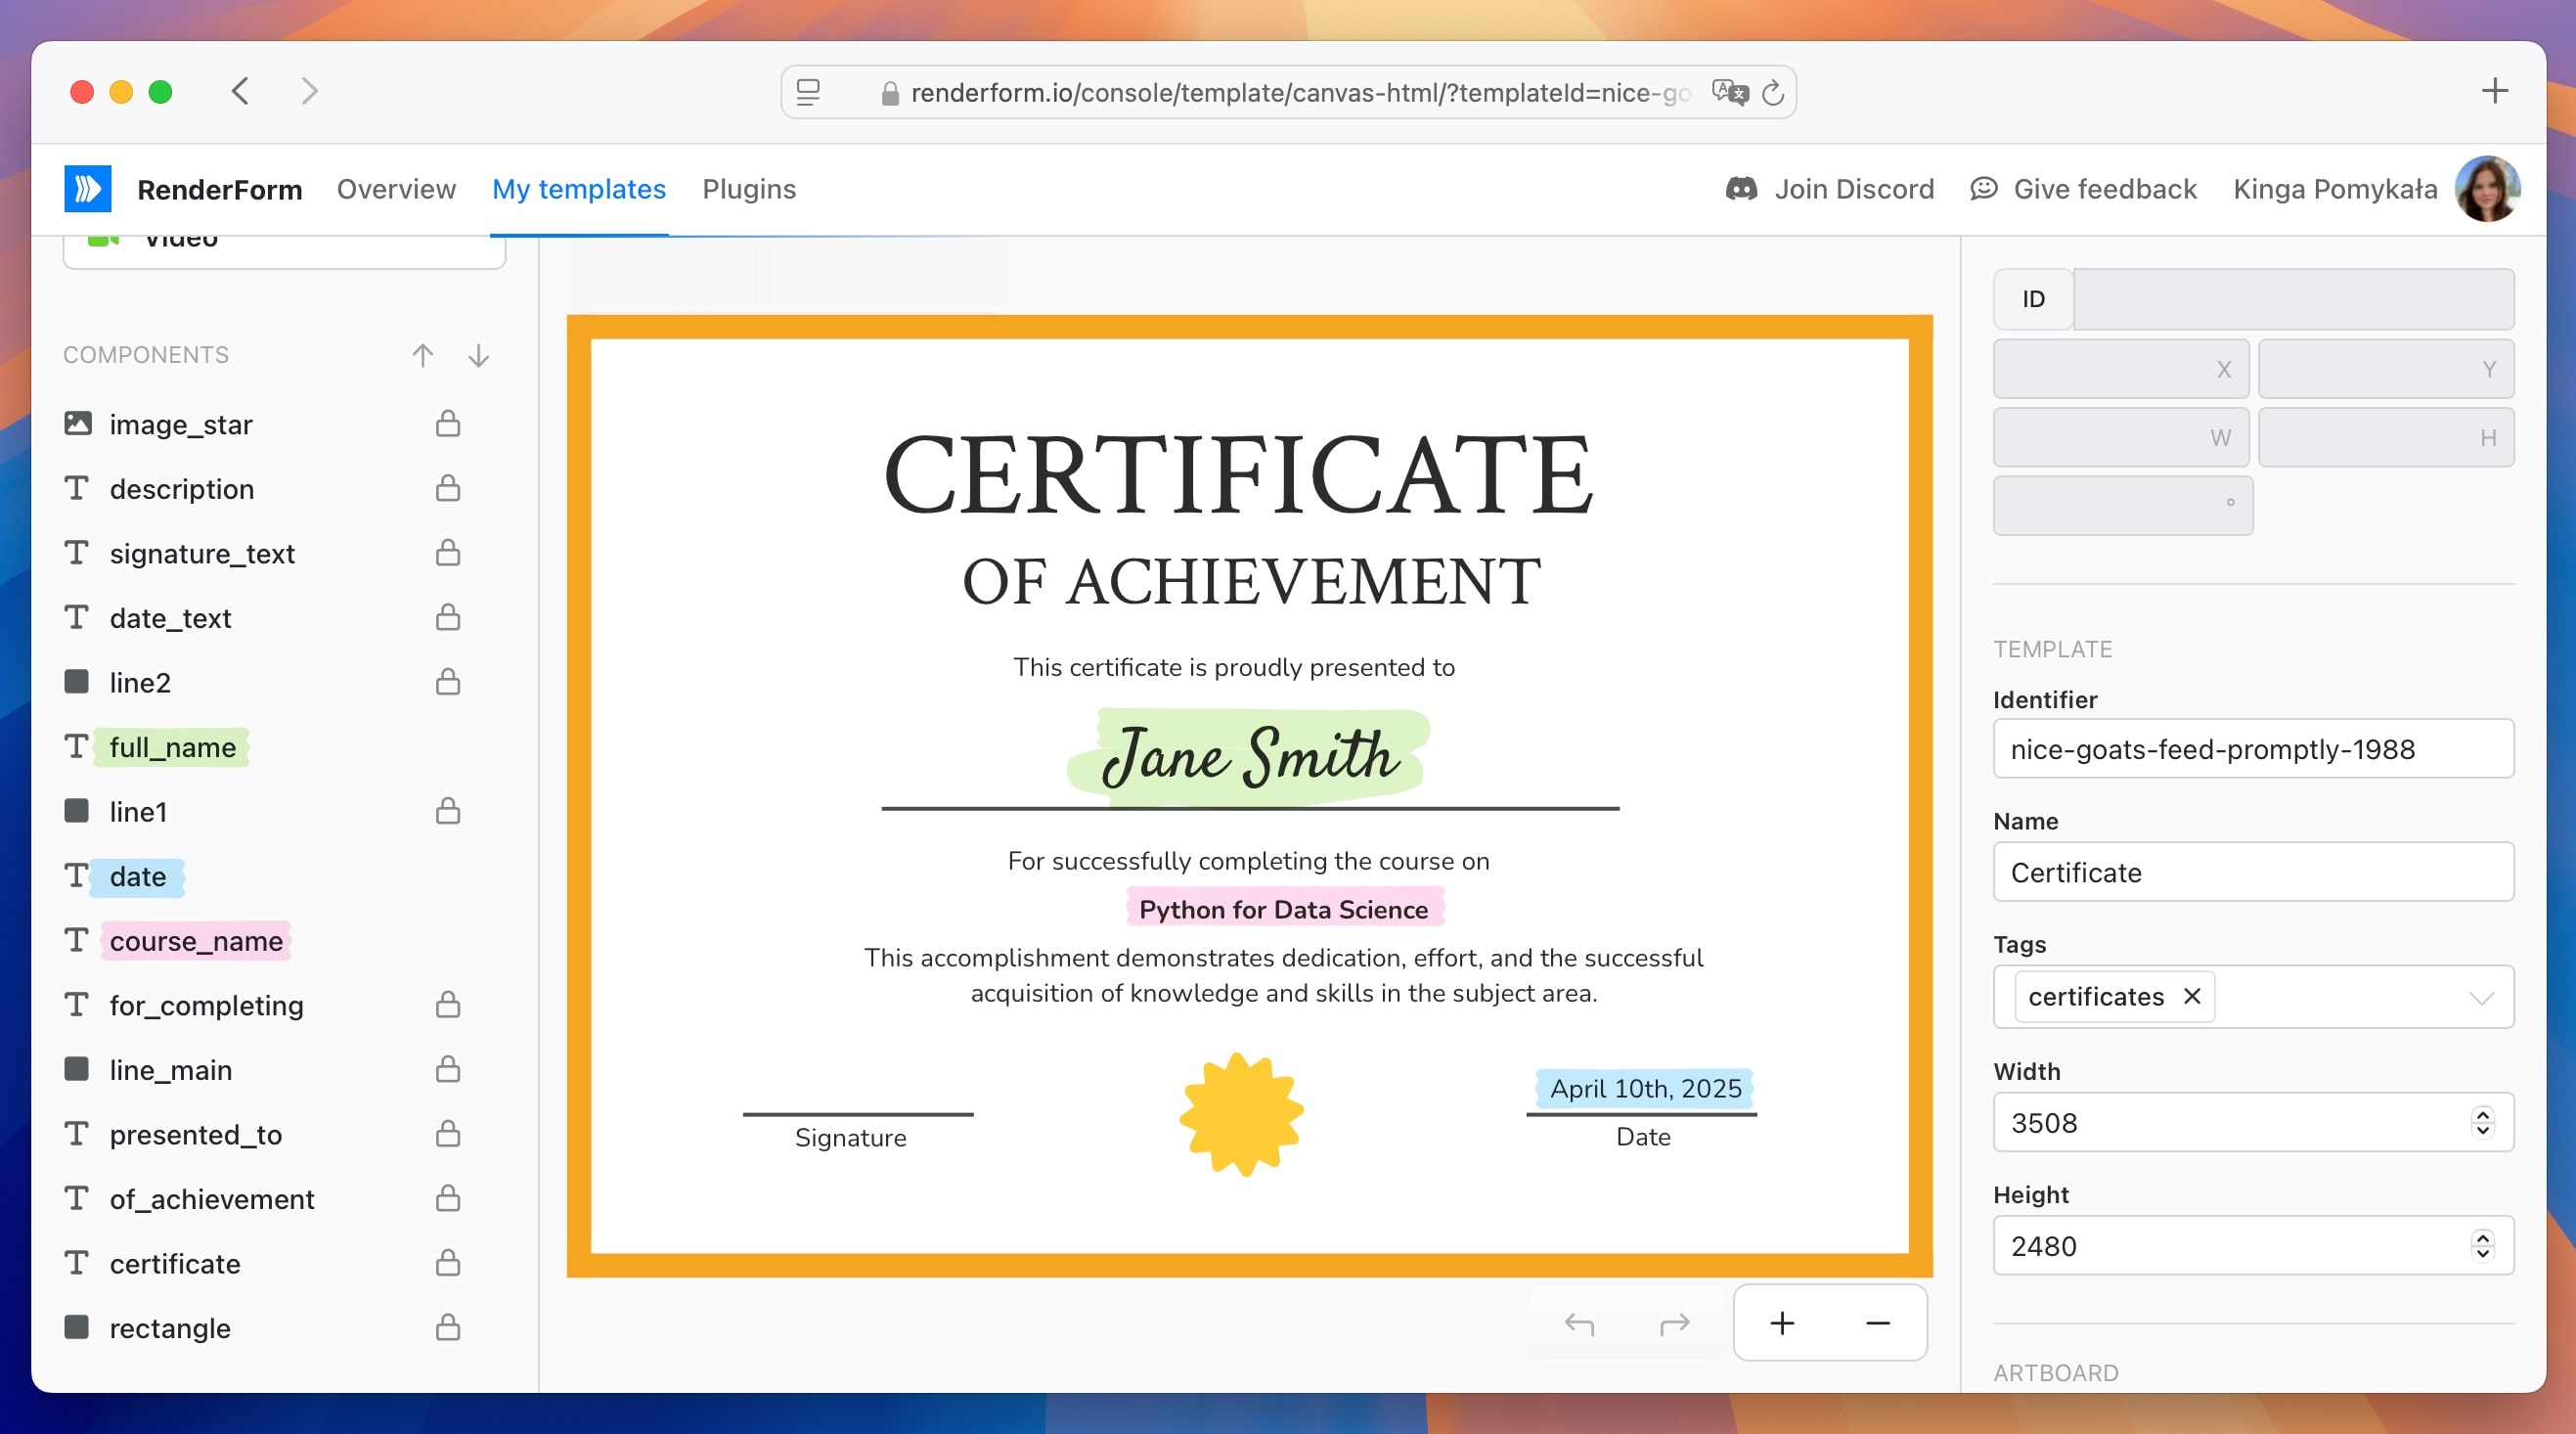
Task: Go forward in browser history
Action: [x=310, y=92]
